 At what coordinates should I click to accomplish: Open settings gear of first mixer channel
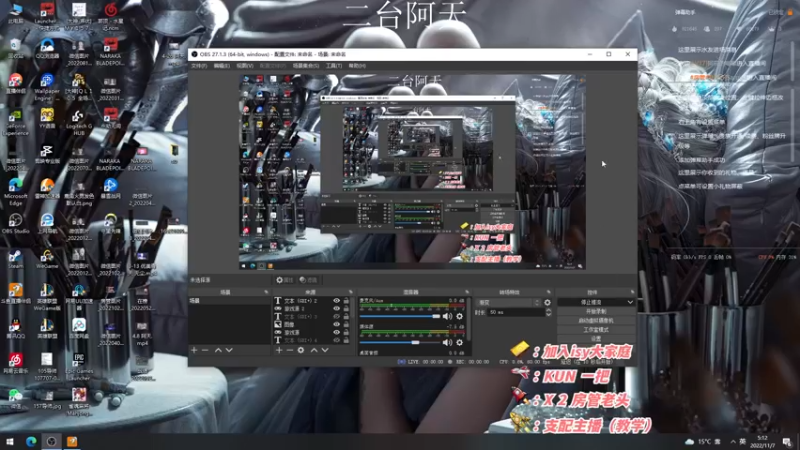pyautogui.click(x=460, y=316)
